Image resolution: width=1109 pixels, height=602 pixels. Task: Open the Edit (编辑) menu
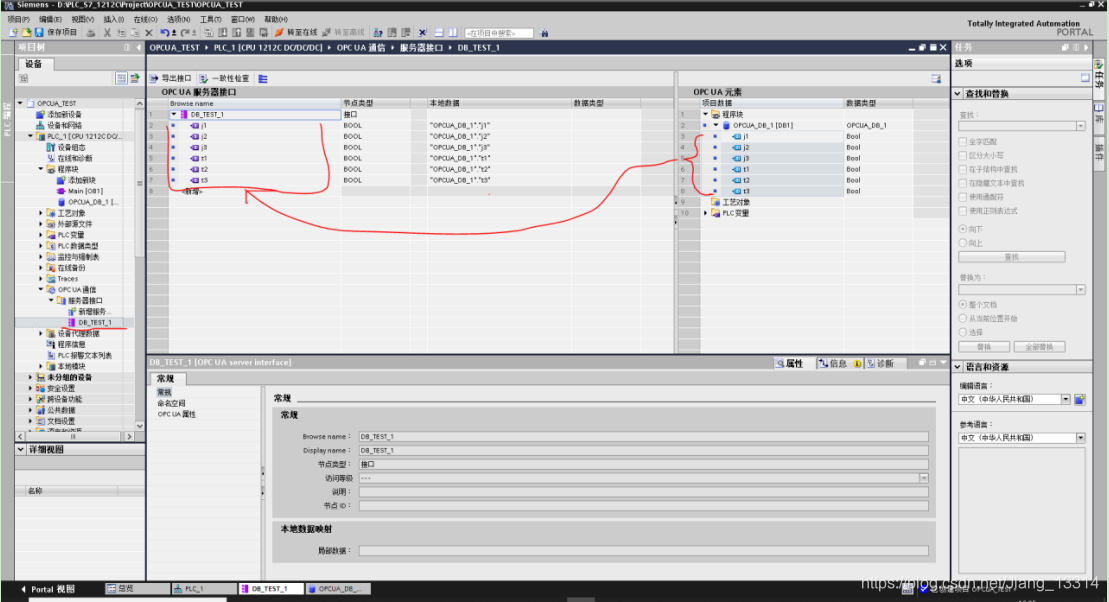50,19
